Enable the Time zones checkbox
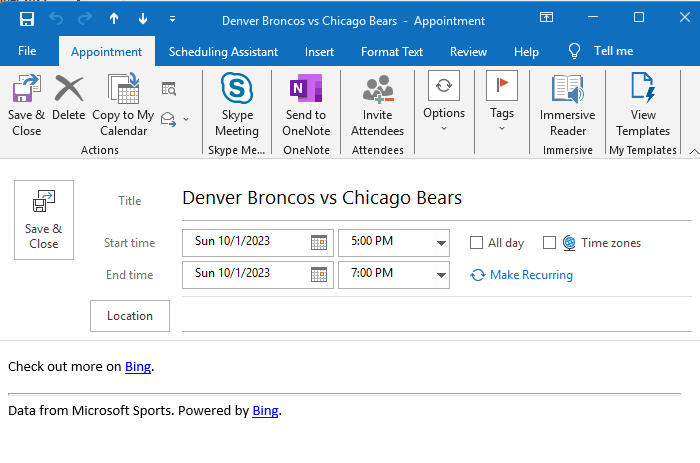Image resolution: width=700 pixels, height=463 pixels. tap(549, 243)
